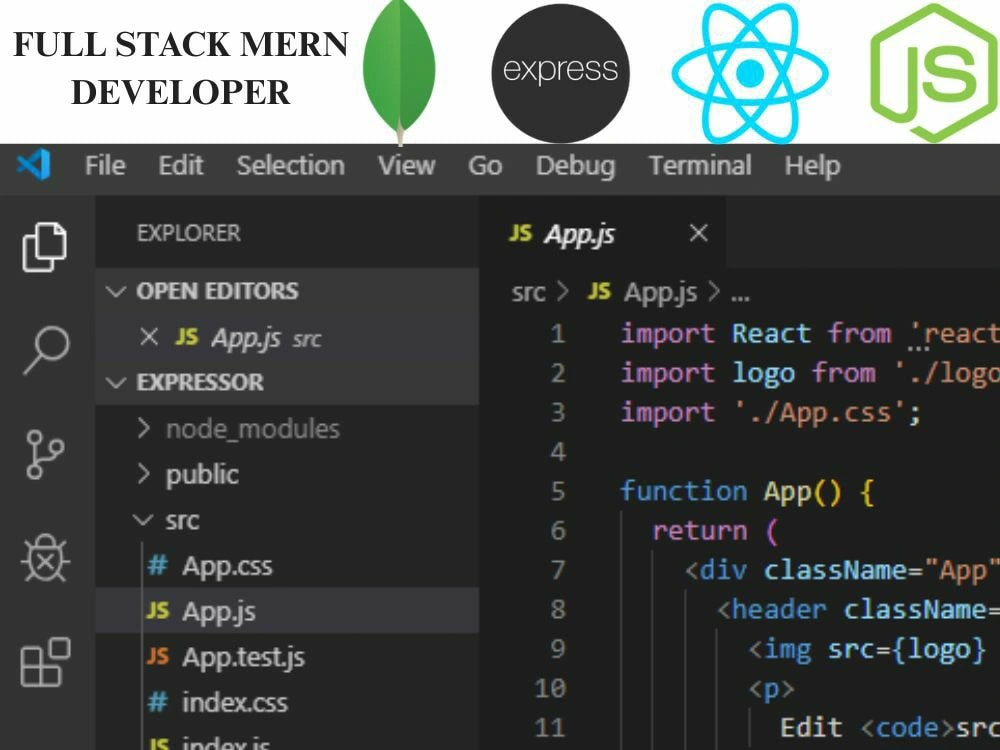Click 'React' identifier on line 1

tap(771, 334)
